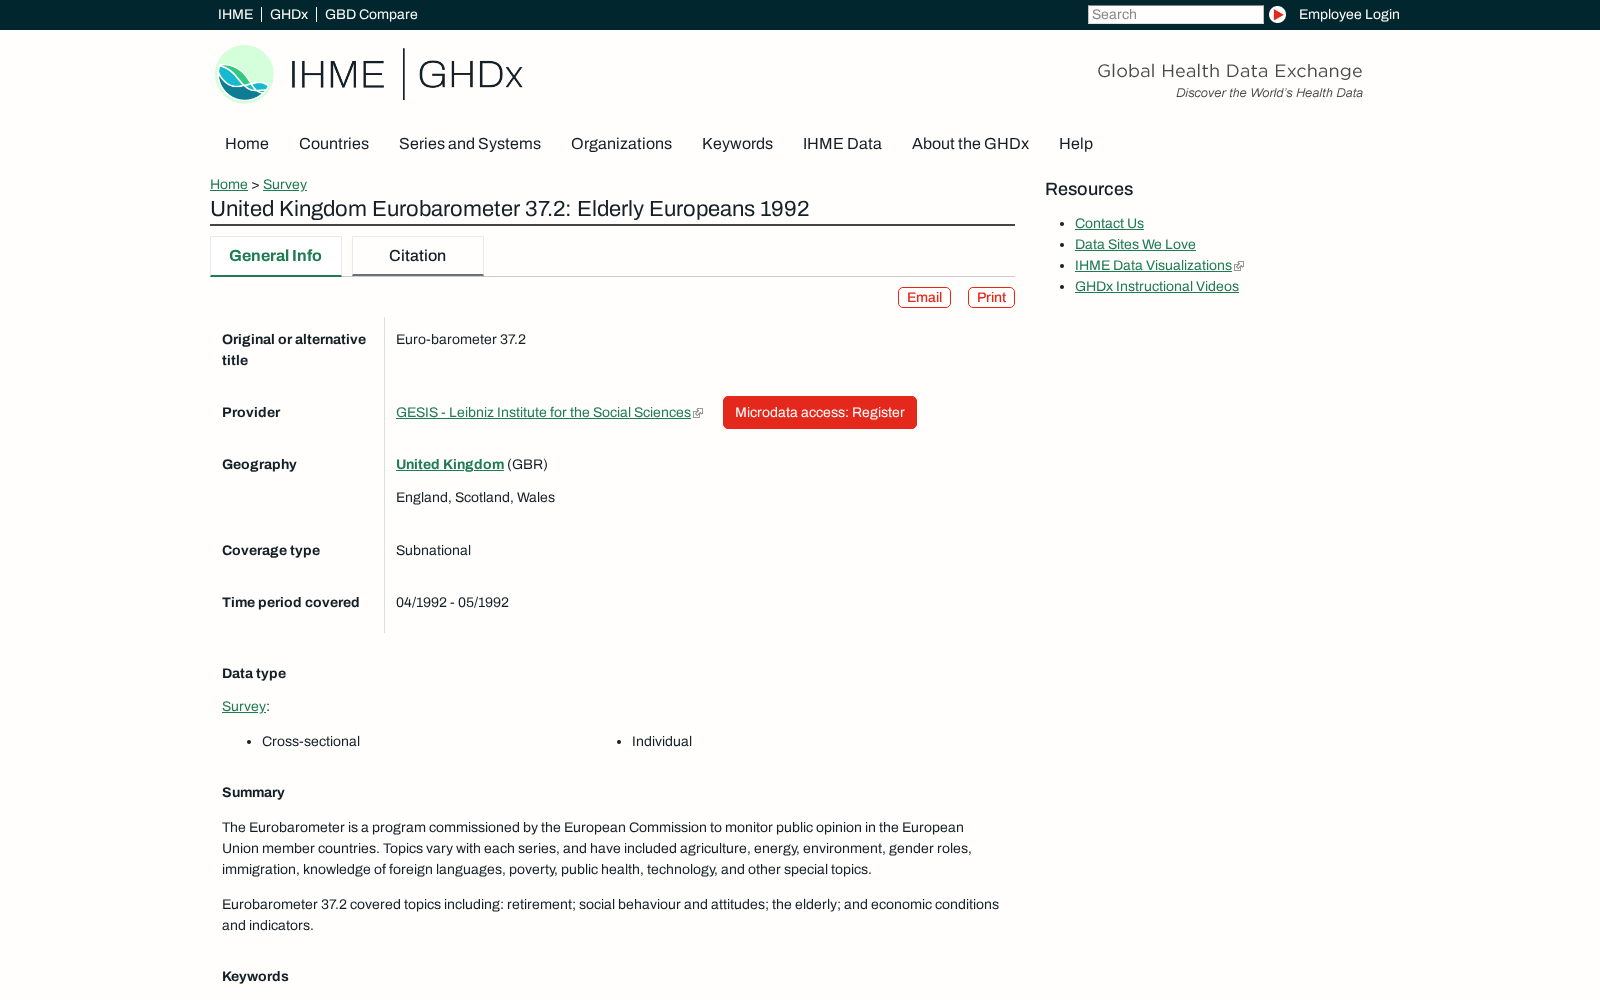Open the Help menu
The height and width of the screenshot is (1000, 1600).
(1076, 144)
